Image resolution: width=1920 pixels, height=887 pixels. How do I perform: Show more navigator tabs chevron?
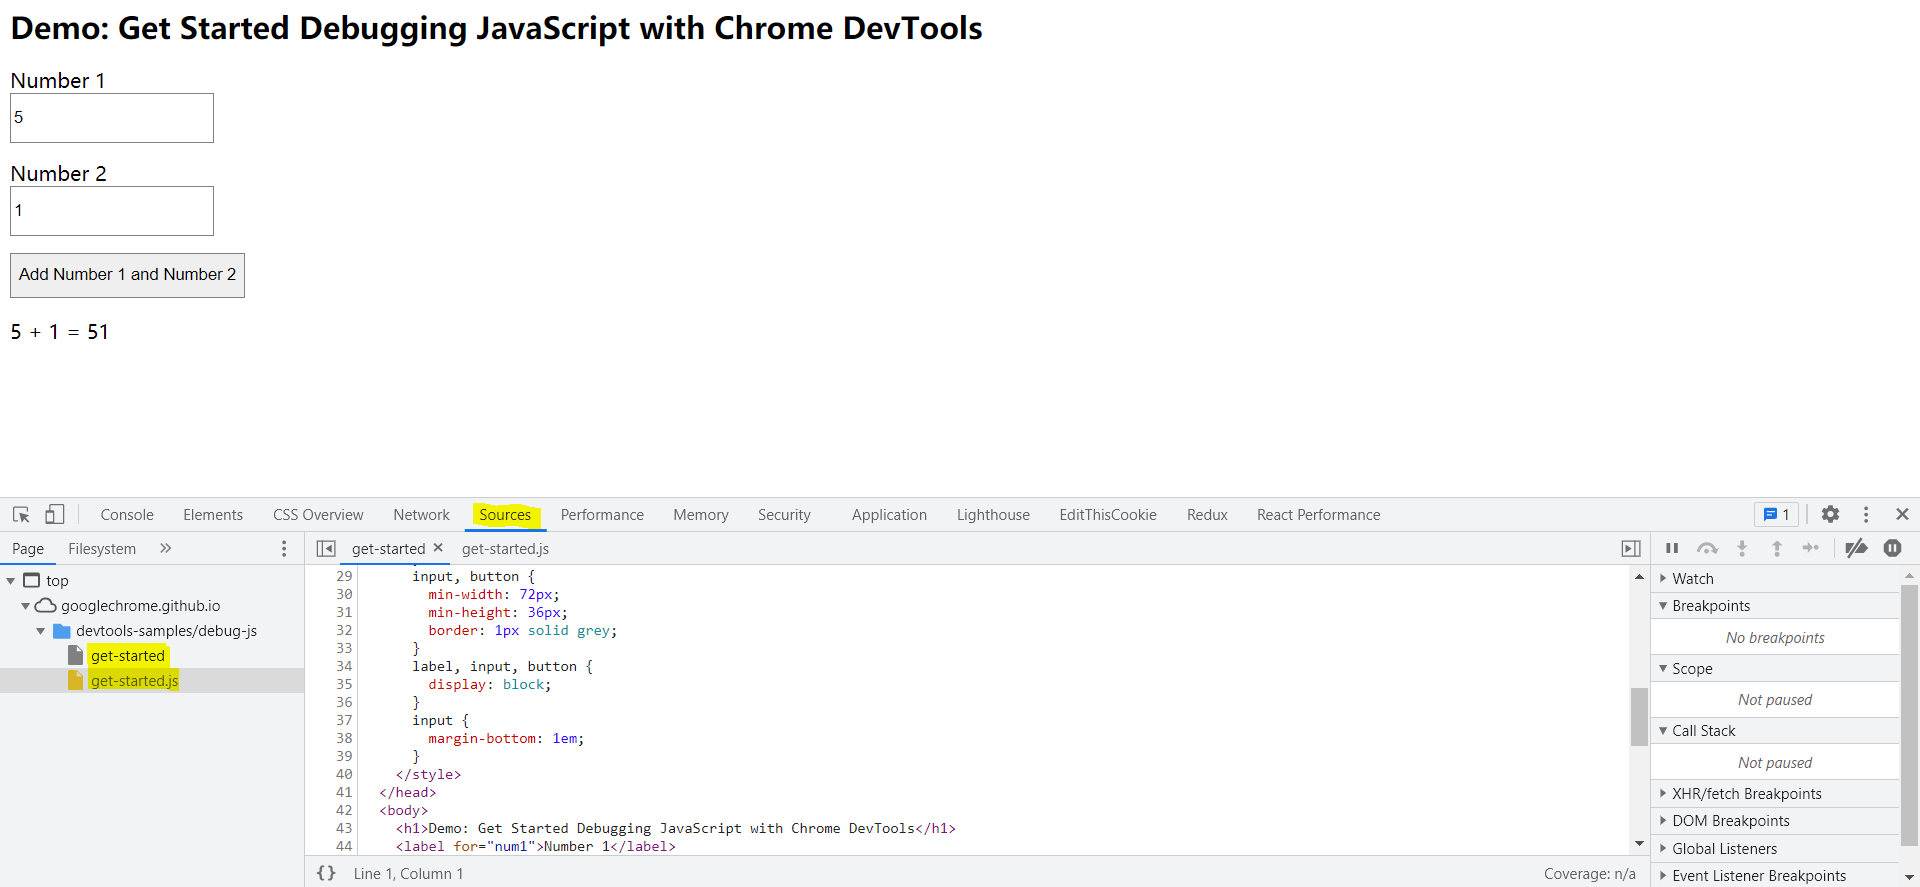click(166, 548)
